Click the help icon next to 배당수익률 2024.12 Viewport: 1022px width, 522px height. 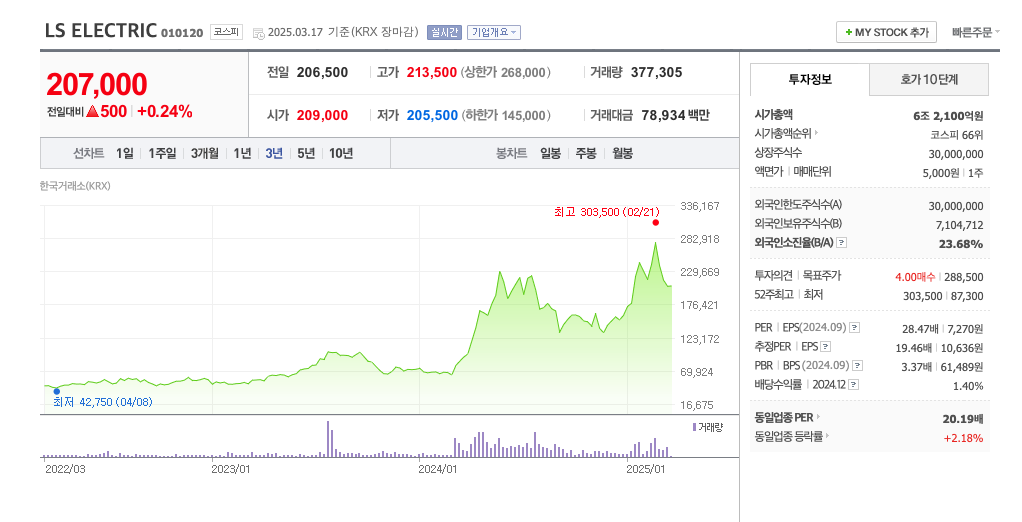(854, 384)
